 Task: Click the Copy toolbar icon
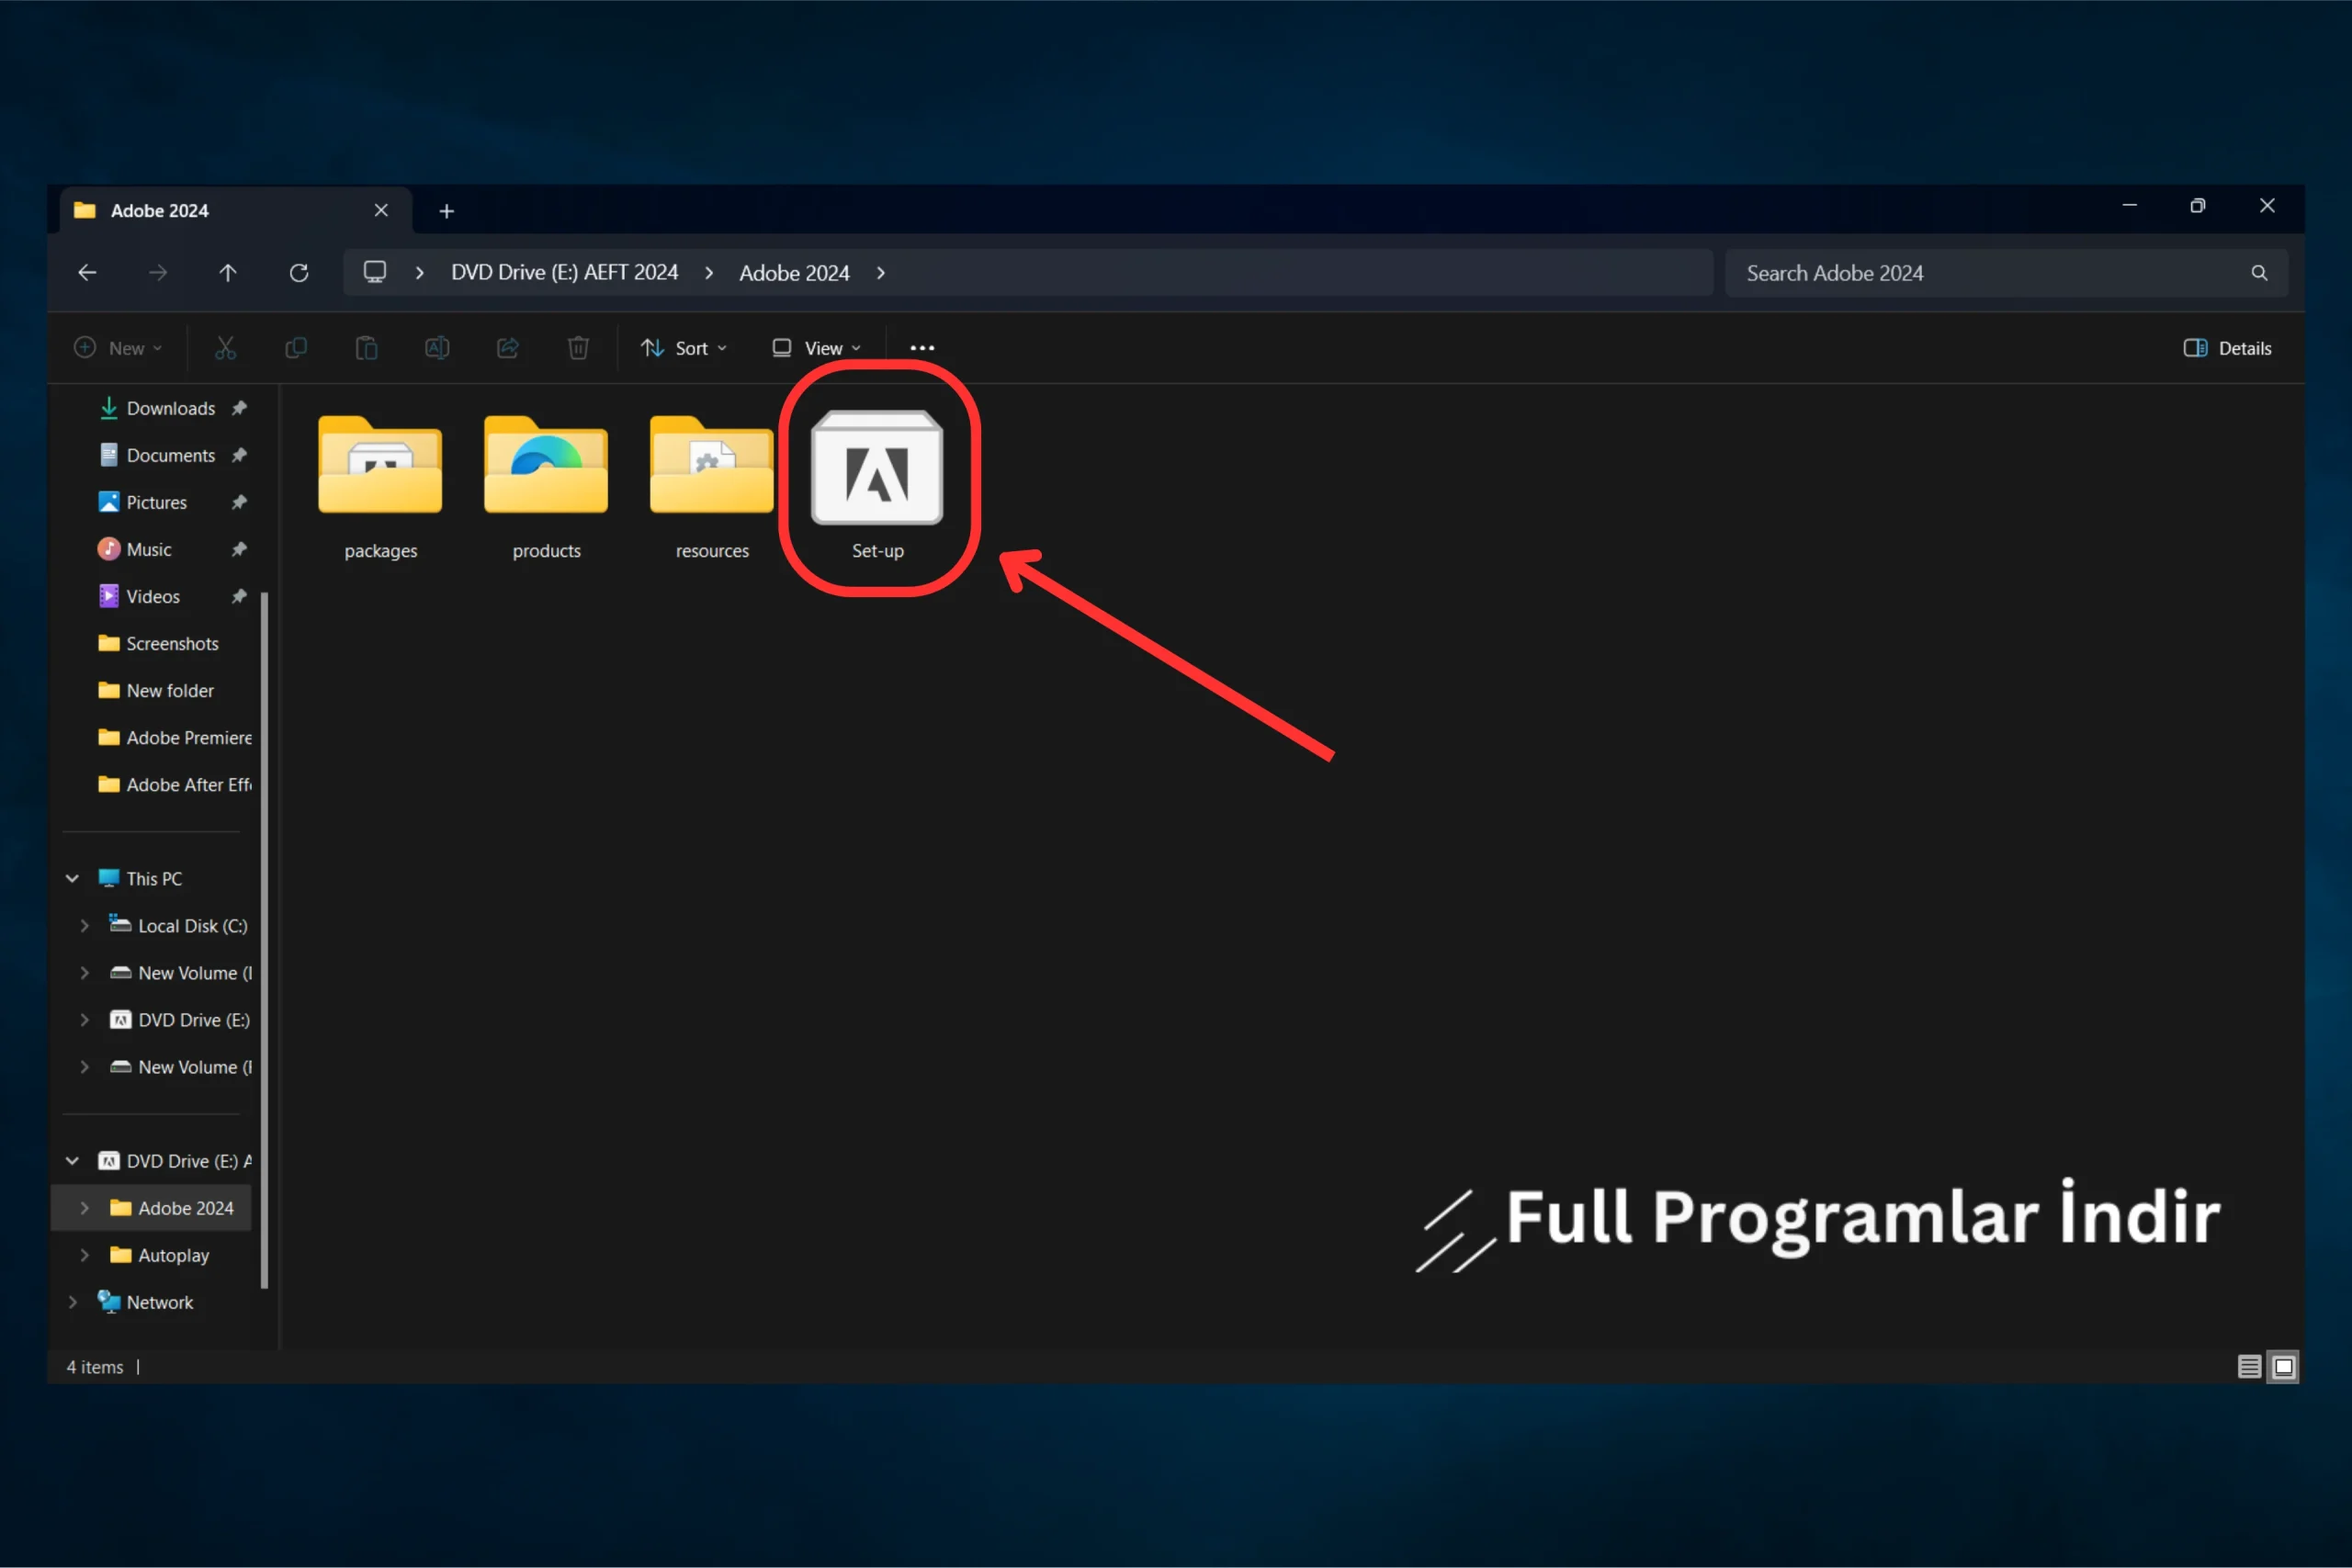point(296,348)
